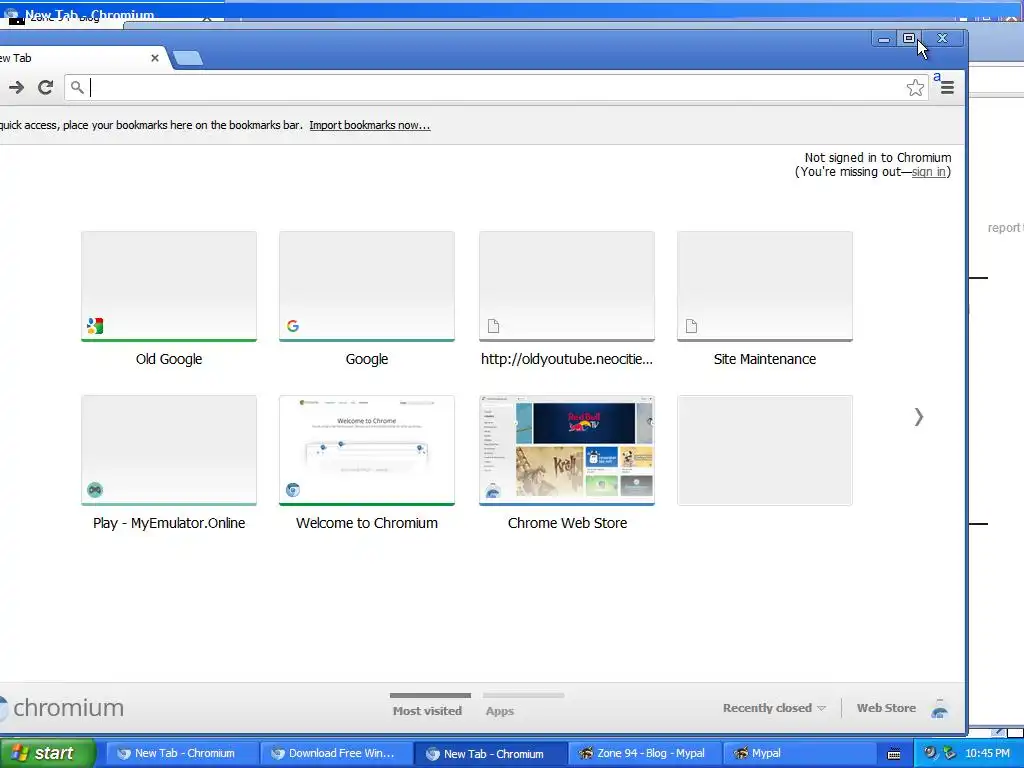This screenshot has height=768, width=1024.
Task: Open a new tab with tab button
Action: tap(188, 58)
